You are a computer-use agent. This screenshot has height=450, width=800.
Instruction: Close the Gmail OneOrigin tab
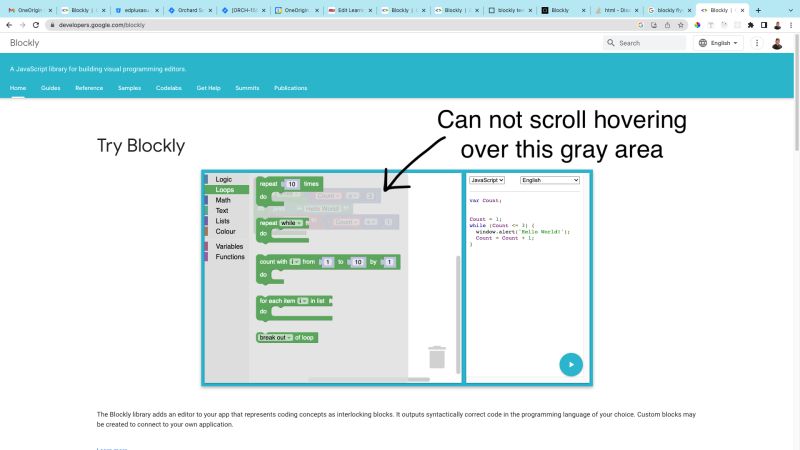tap(50, 10)
